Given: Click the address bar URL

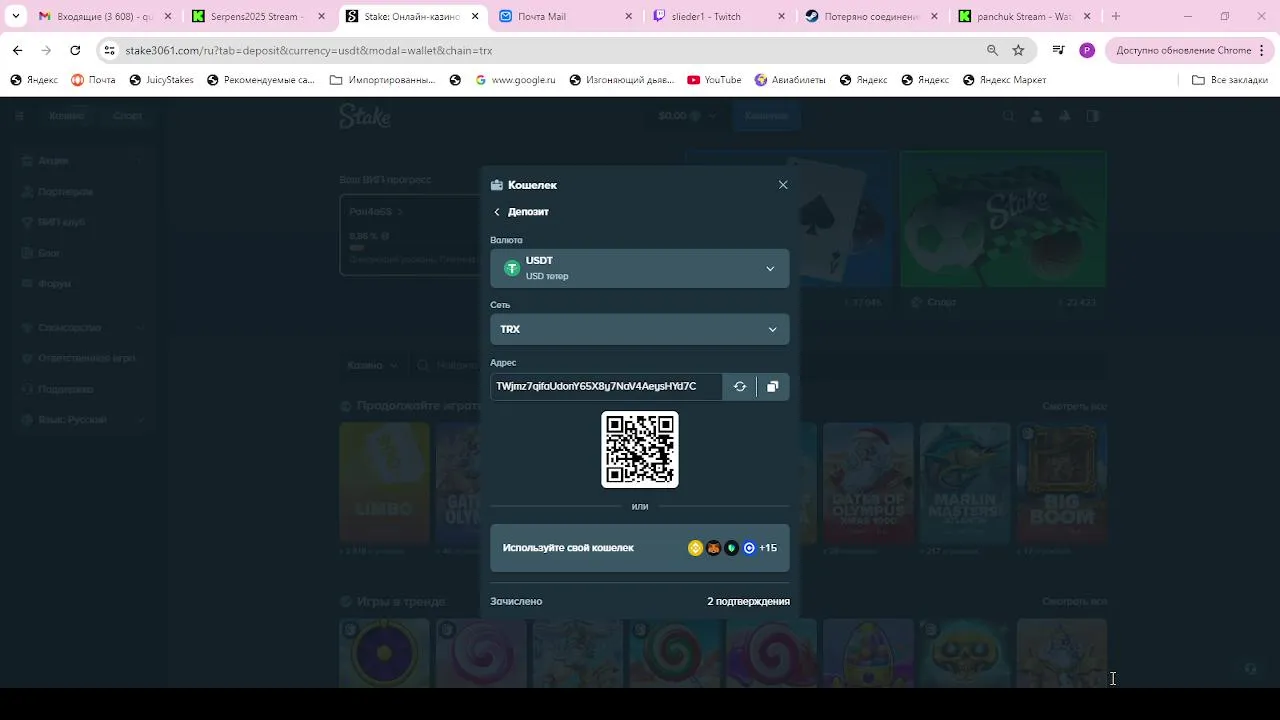Looking at the screenshot, I should (308, 50).
